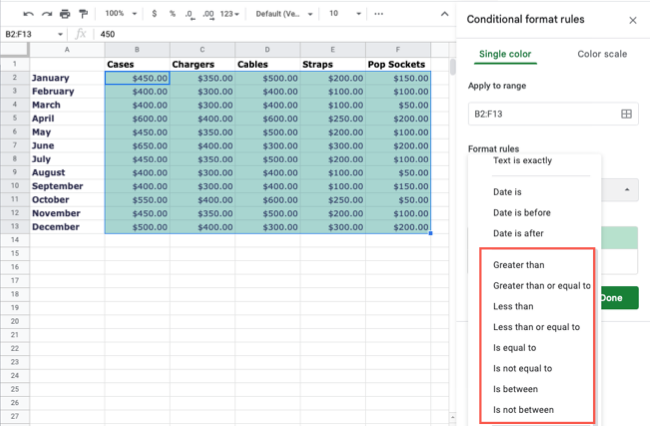This screenshot has height=426, width=650.
Task: Open the more formats 123 dropdown
Action: point(230,14)
